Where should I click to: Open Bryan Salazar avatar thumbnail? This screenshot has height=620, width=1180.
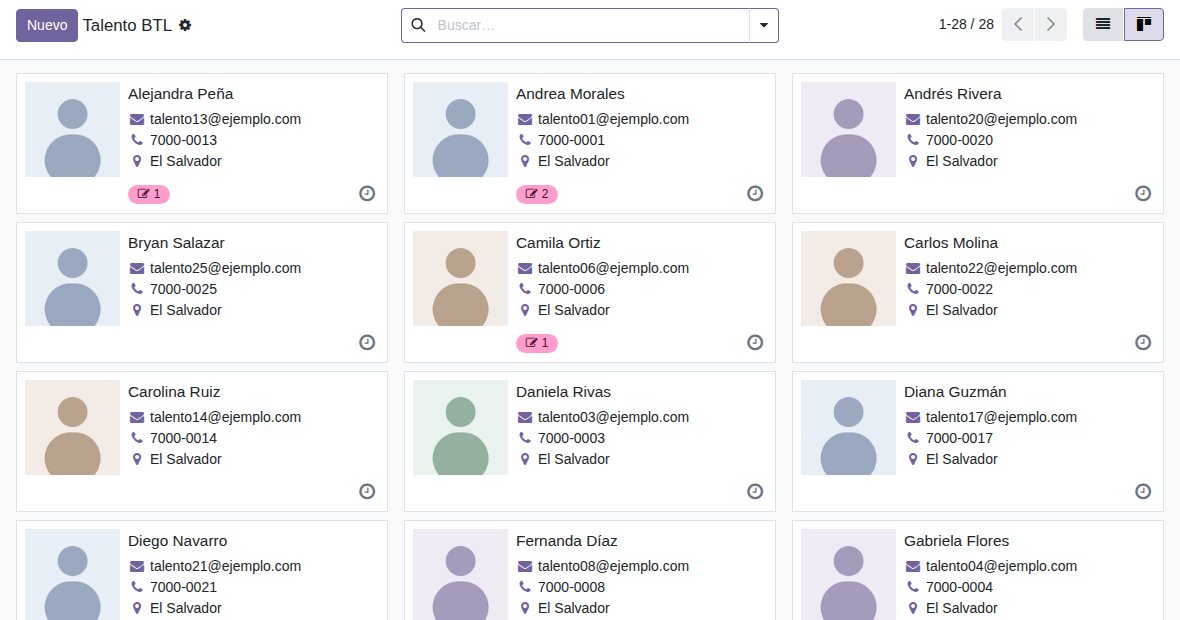72,278
